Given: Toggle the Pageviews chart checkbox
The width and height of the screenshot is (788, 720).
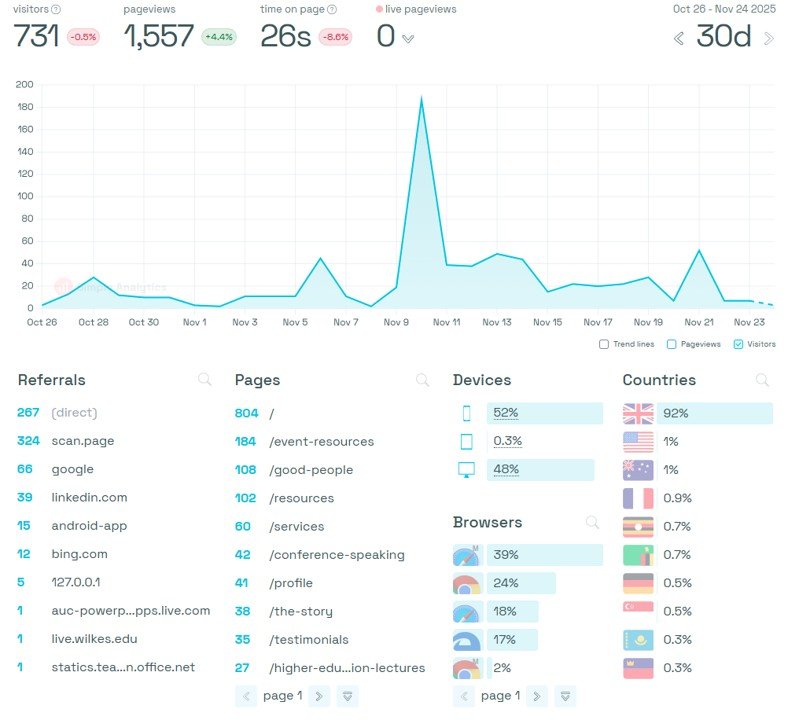Looking at the screenshot, I should 672,344.
